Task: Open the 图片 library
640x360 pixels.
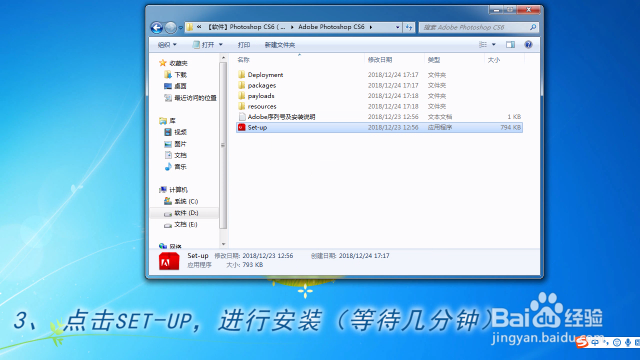Action: pos(180,144)
